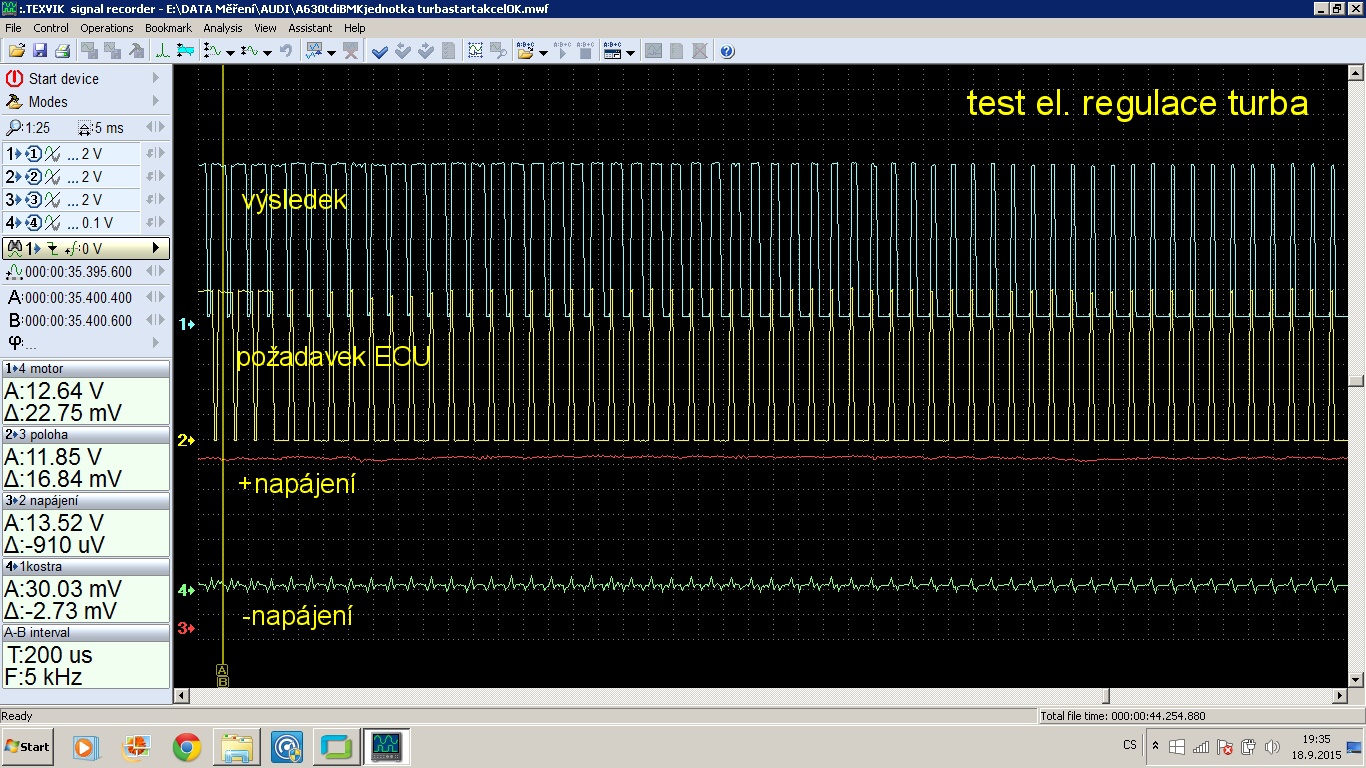
Task: Click the Print toolbar icon
Action: [62, 51]
